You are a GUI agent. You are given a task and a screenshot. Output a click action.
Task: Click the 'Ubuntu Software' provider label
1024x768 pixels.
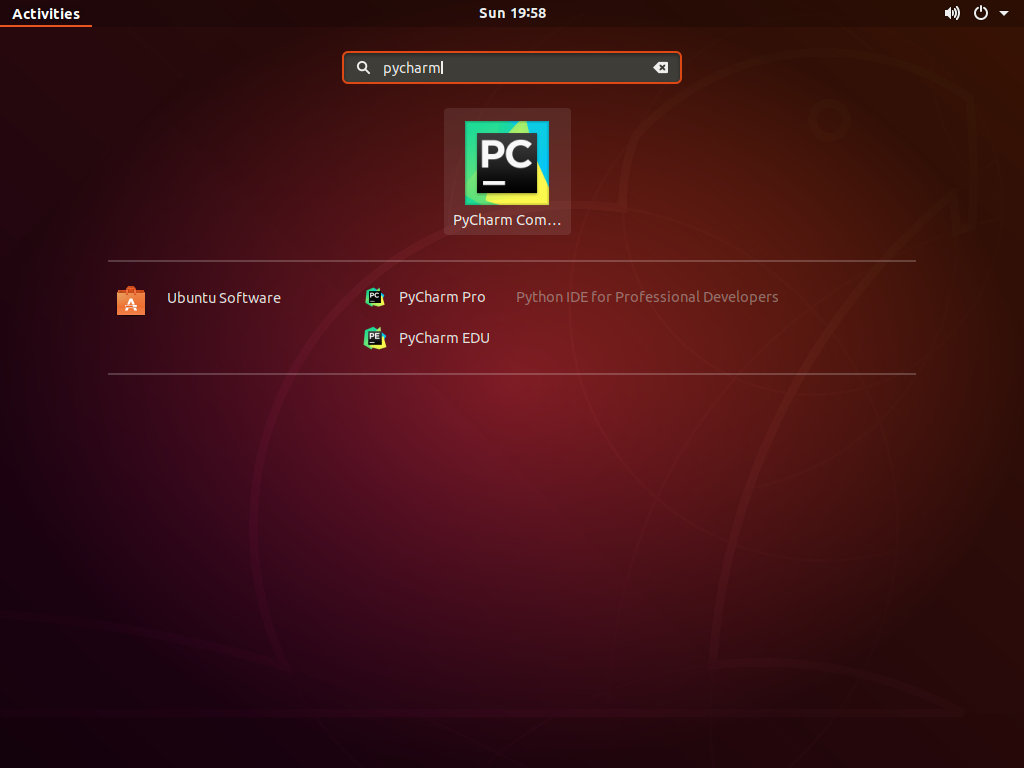[x=224, y=298]
